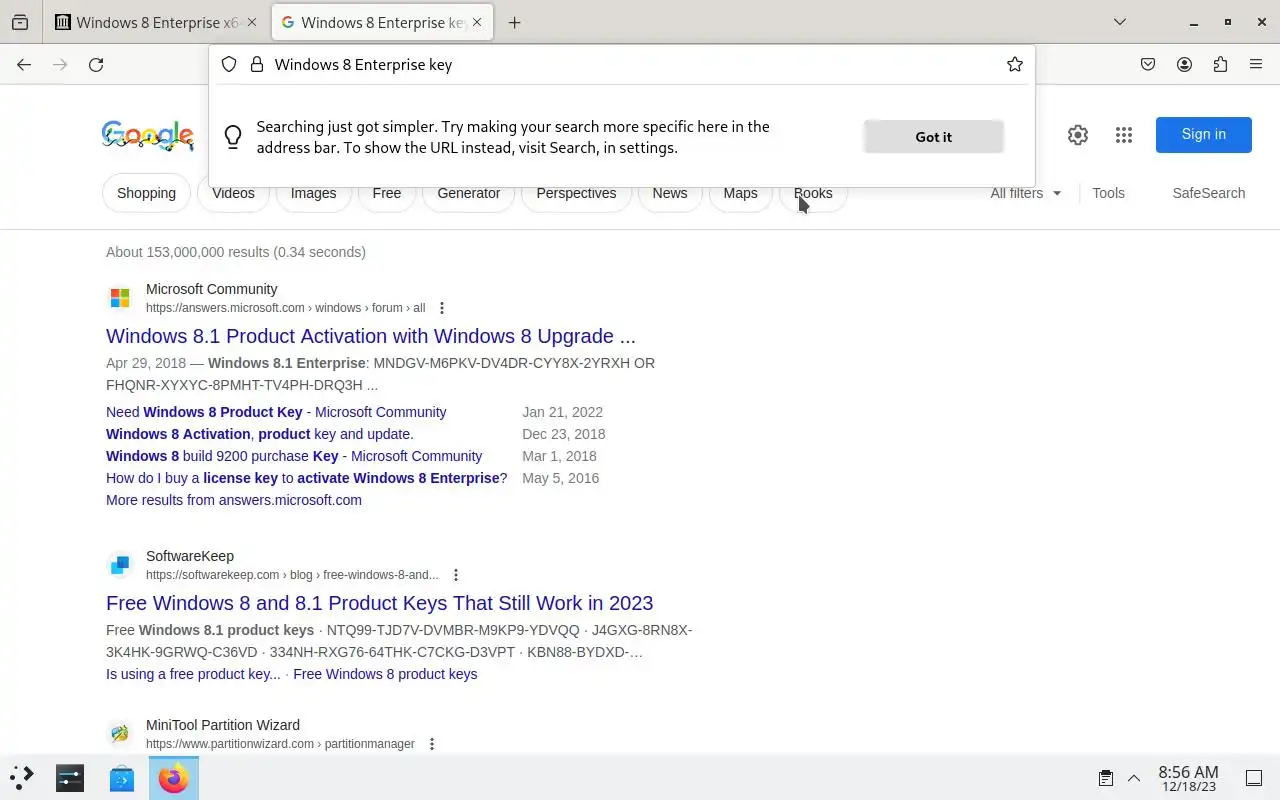
Task: Open the taskbar application launcher
Action: coord(22,777)
